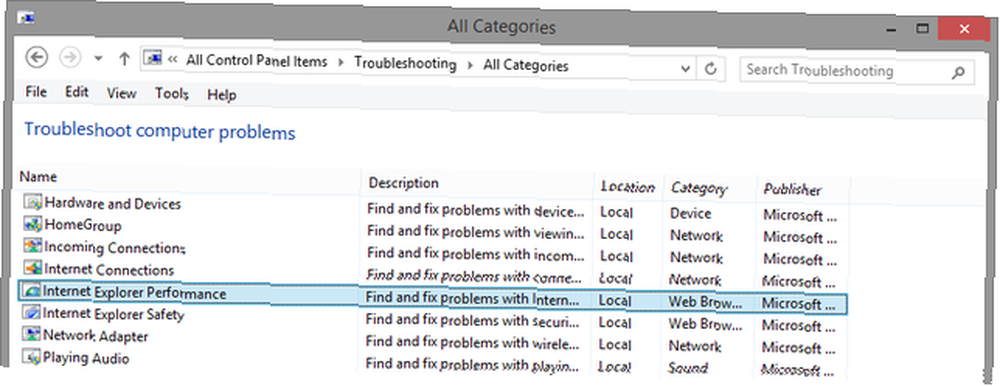
Task: Click the Search Troubleshooting box
Action: point(857,70)
